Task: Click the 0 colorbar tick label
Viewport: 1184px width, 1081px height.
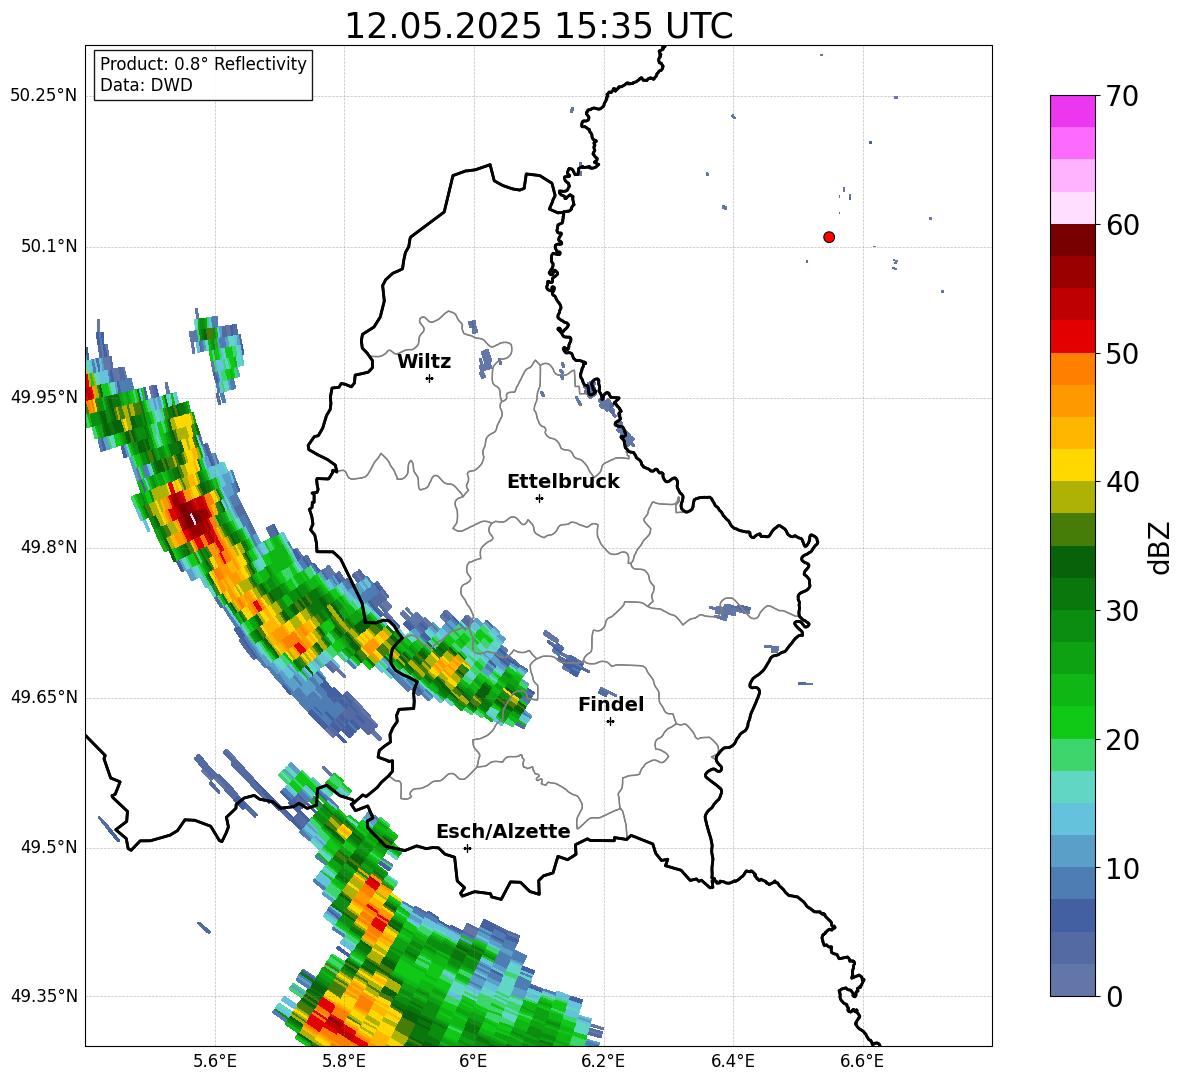Action: click(1114, 996)
